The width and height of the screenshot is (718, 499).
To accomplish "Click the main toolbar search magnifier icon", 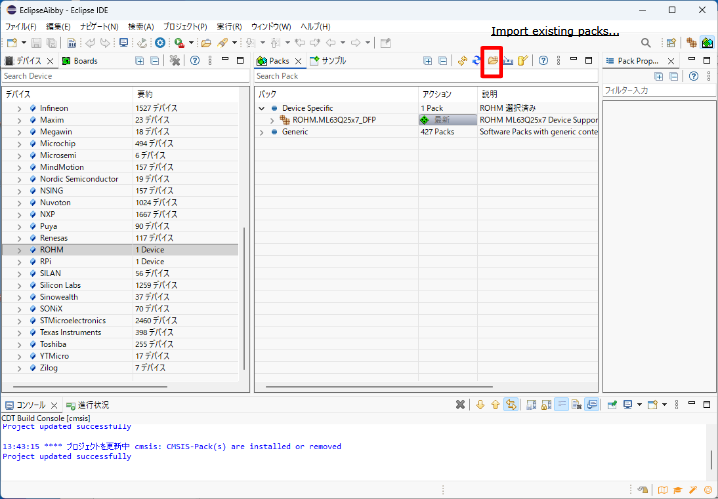I will coord(646,43).
